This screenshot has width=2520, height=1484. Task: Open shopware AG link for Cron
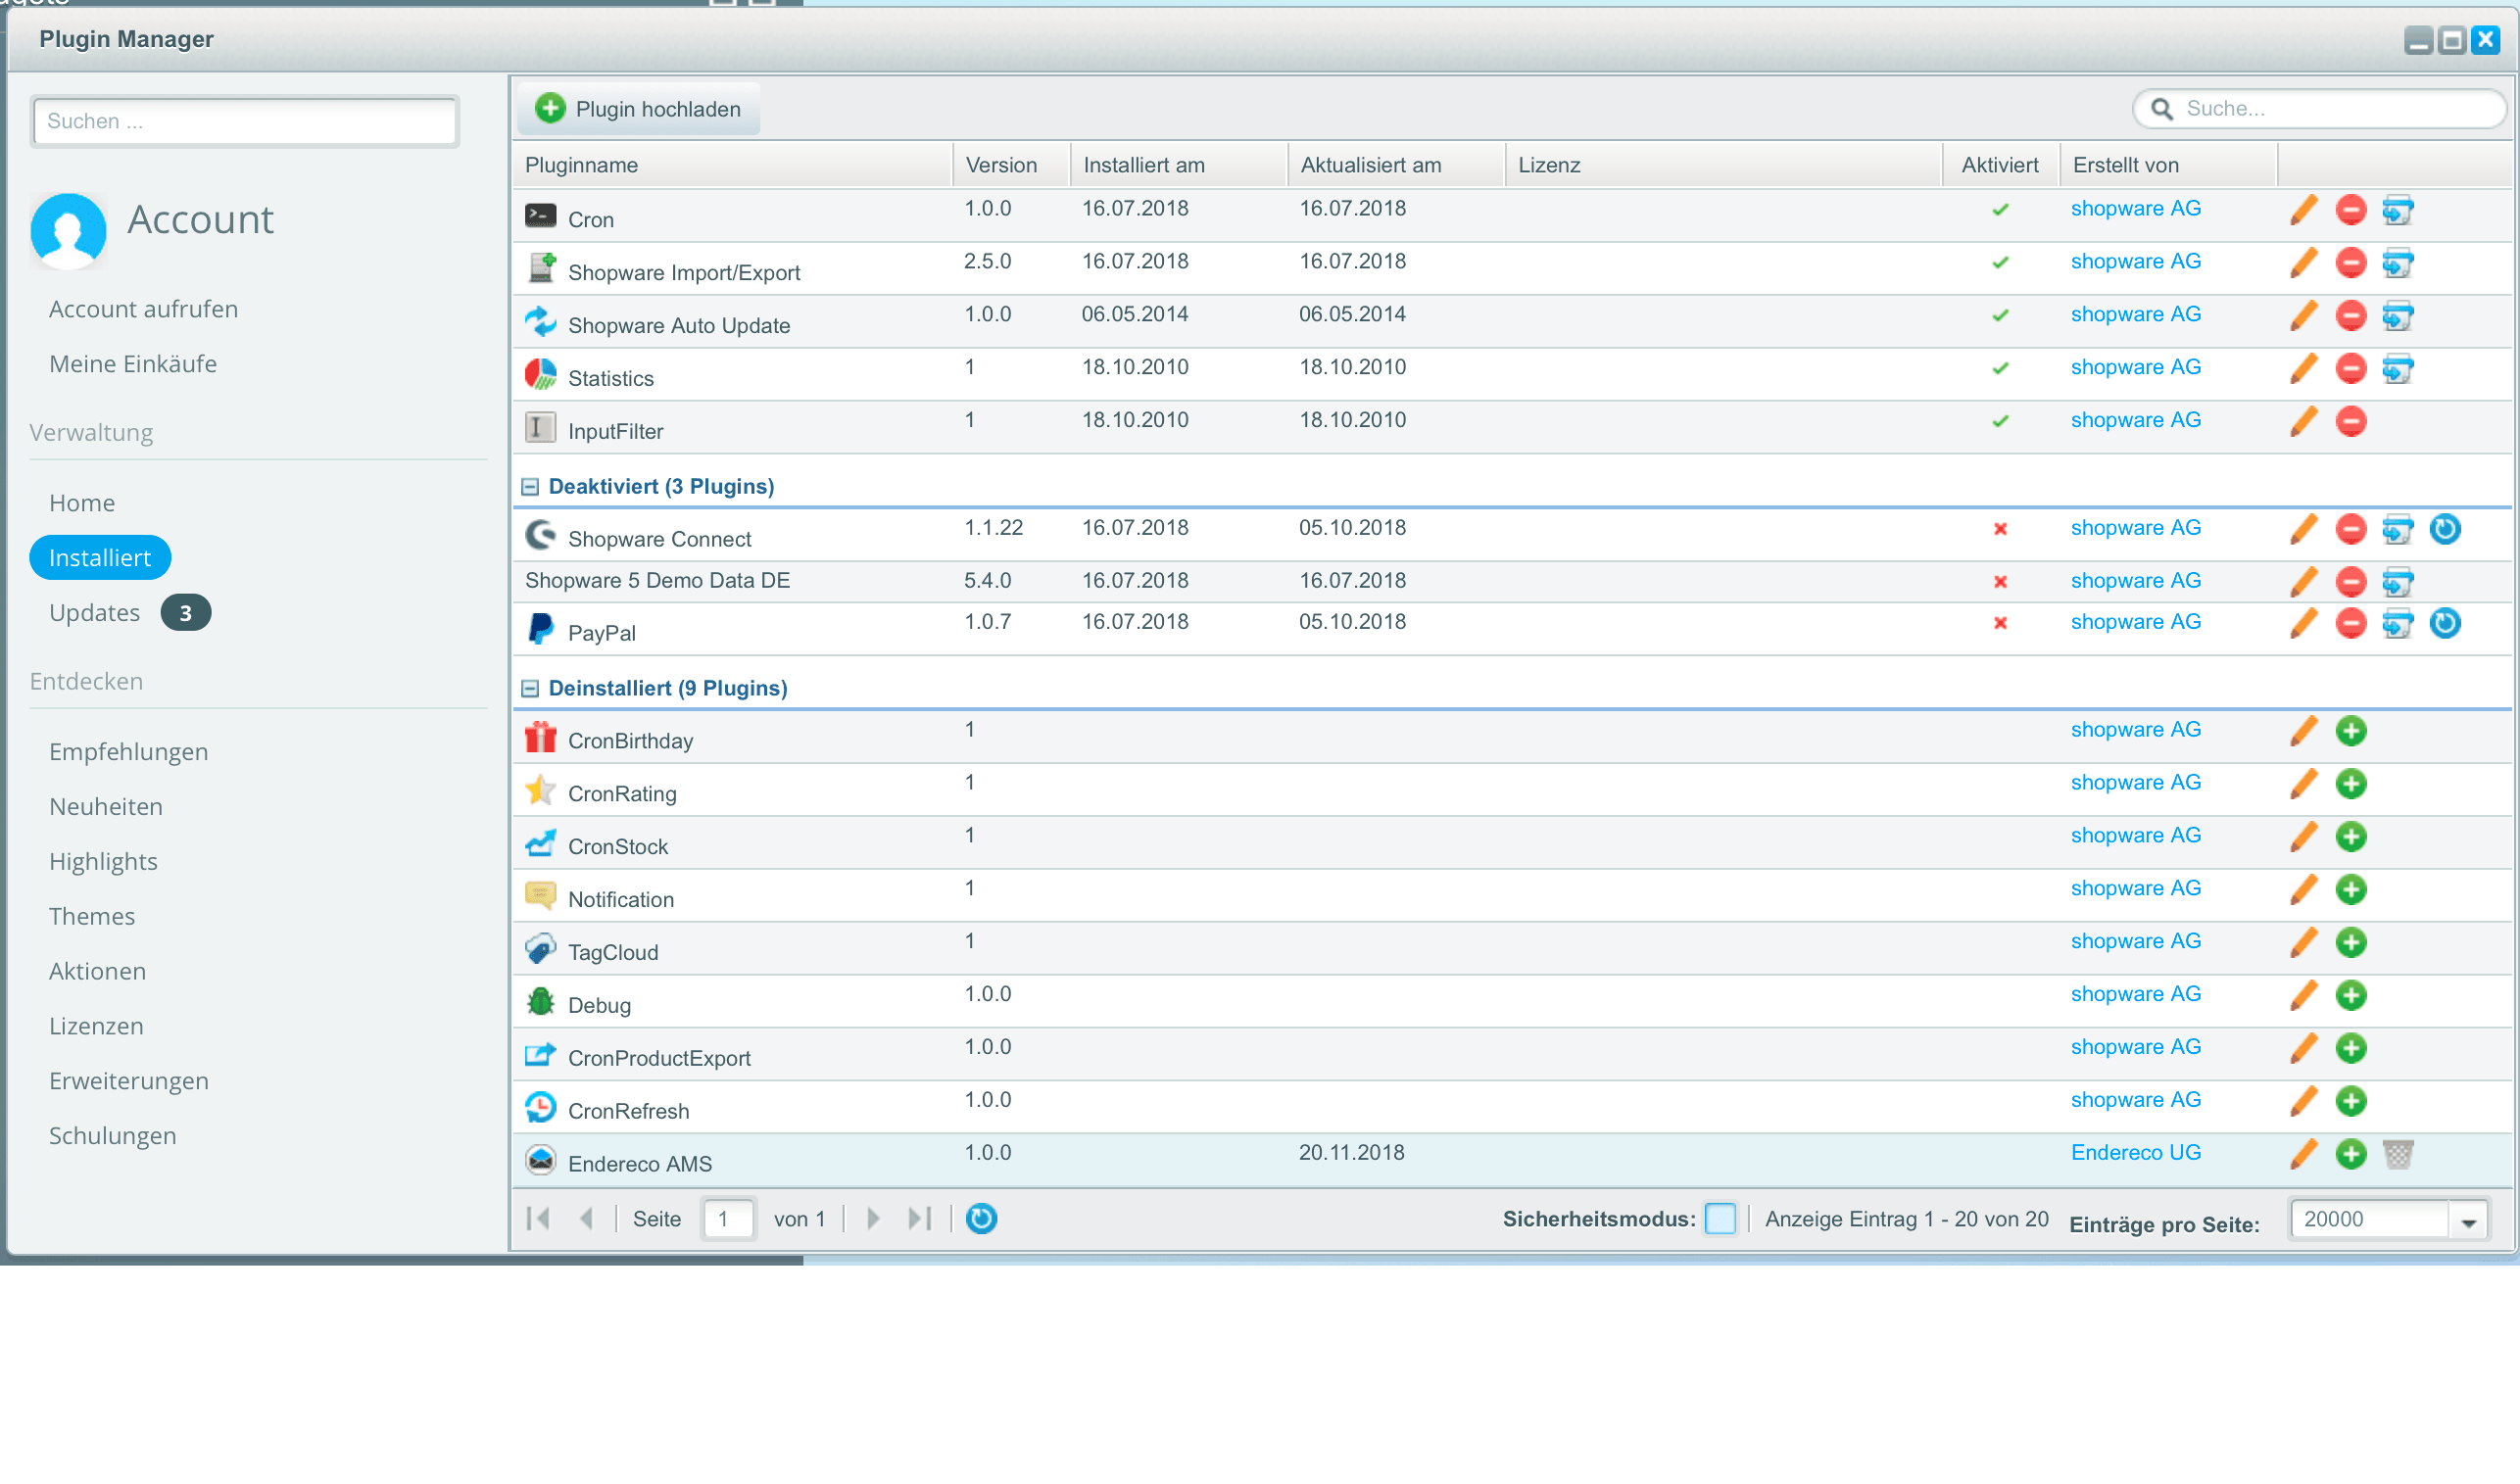click(2136, 209)
